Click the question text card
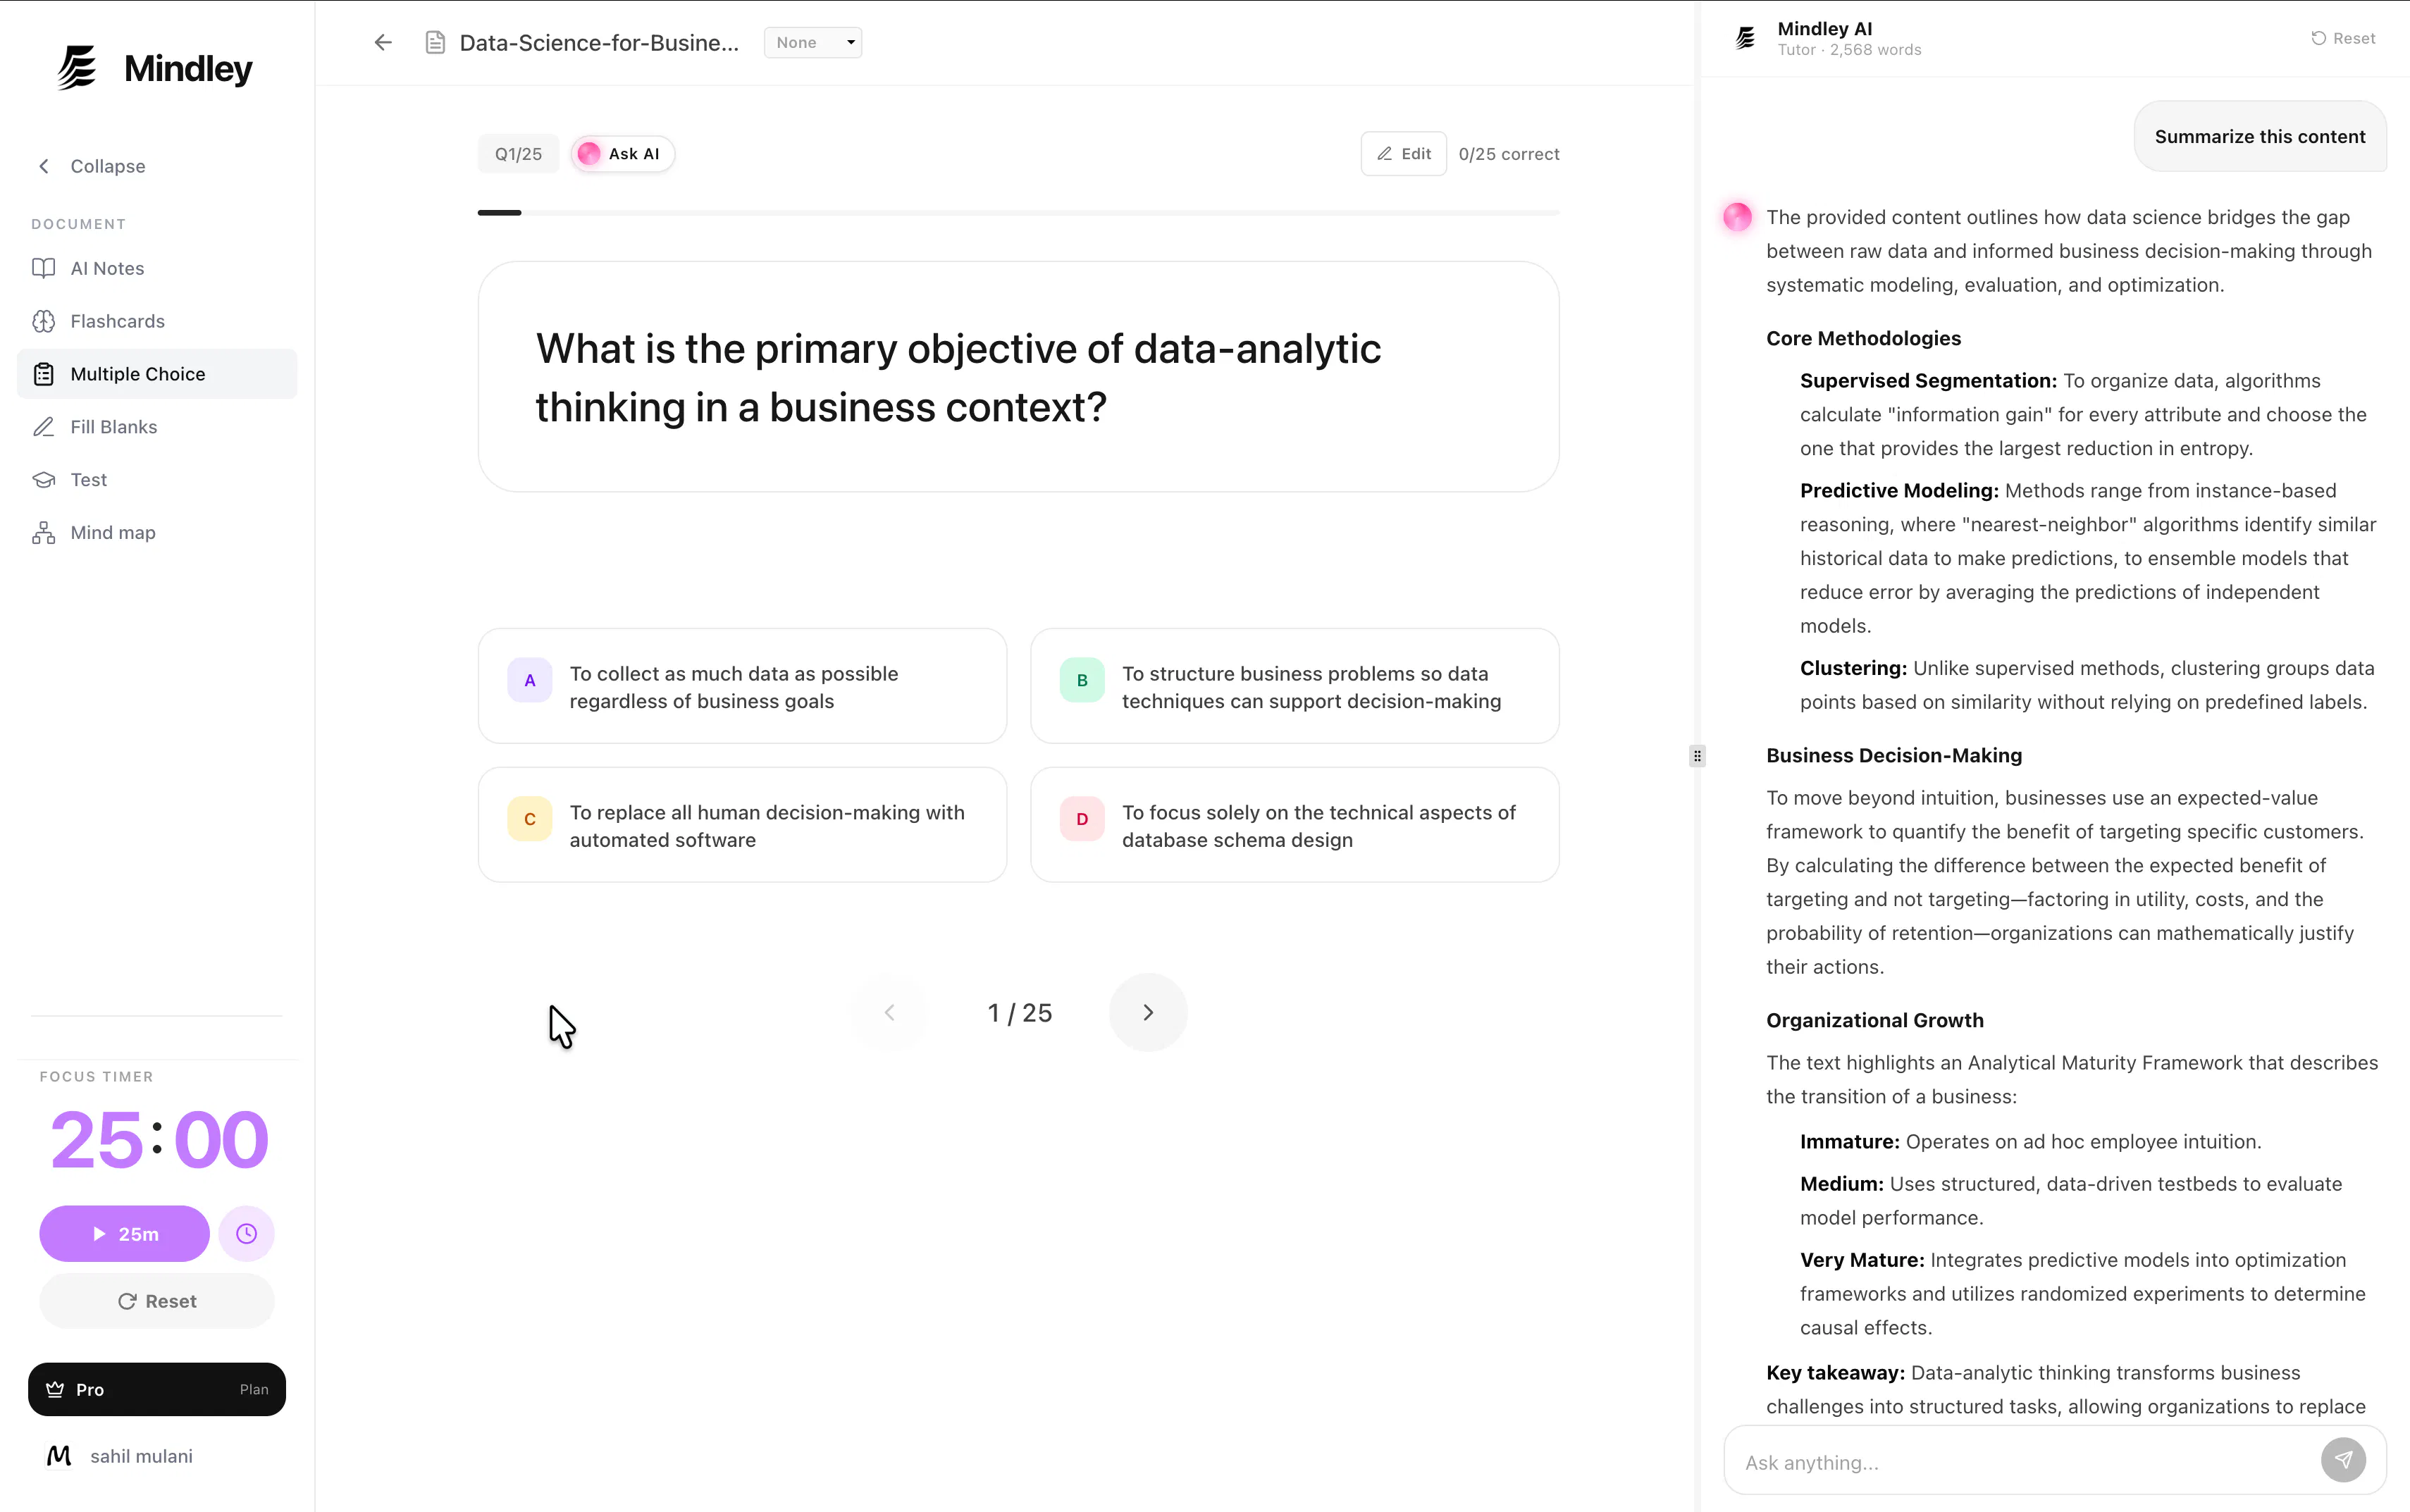Viewport: 2410px width, 1512px height. click(x=1018, y=377)
